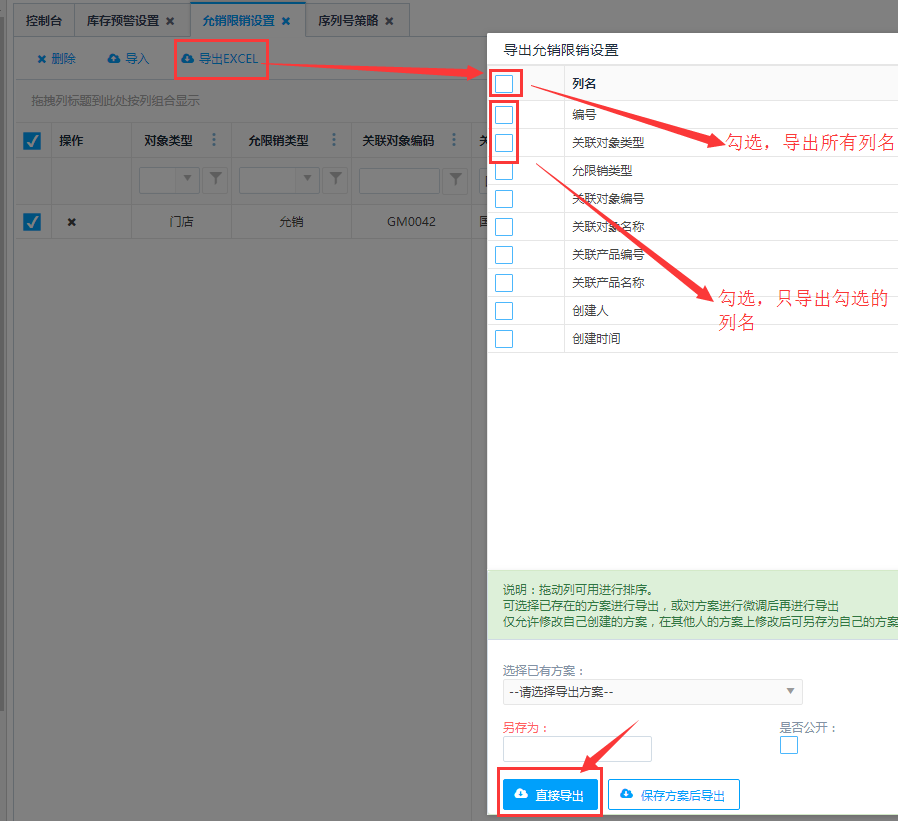
Task: Click the 删除 toolbar button
Action: [56, 59]
